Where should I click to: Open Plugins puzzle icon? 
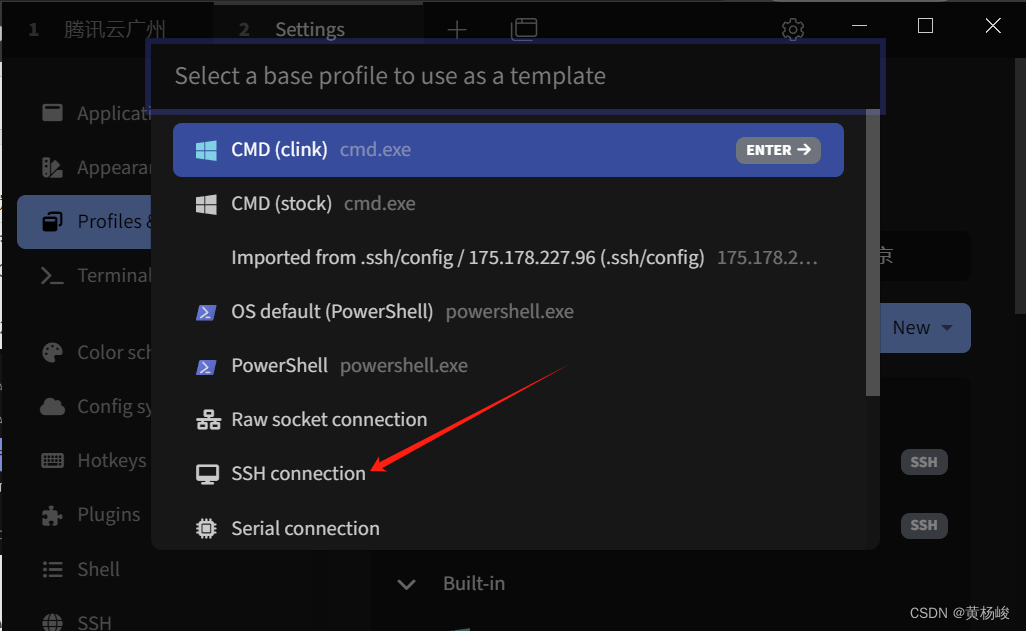coord(52,515)
